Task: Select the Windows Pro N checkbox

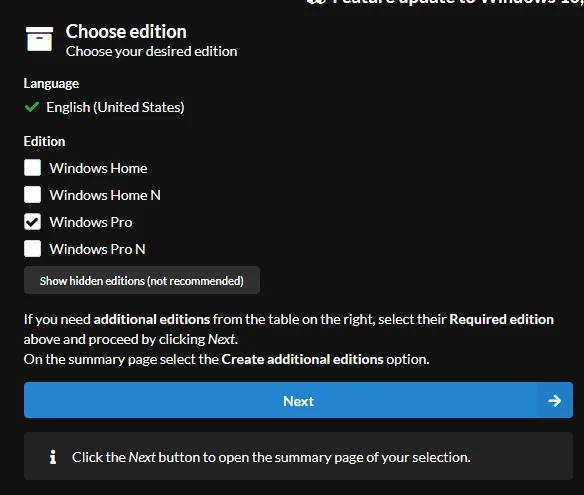Action: (32, 249)
